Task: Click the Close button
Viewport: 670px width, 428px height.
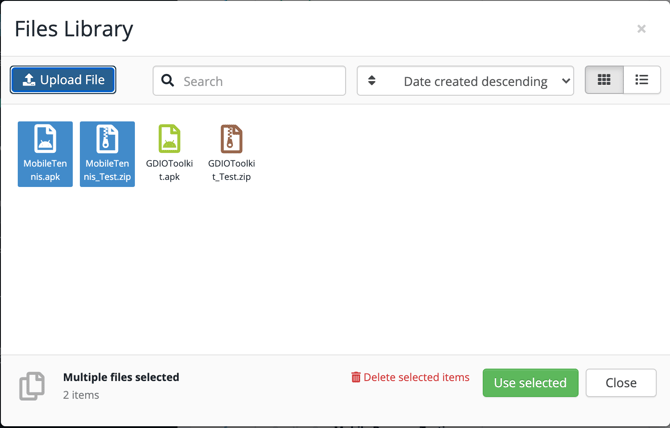Action: 621,383
